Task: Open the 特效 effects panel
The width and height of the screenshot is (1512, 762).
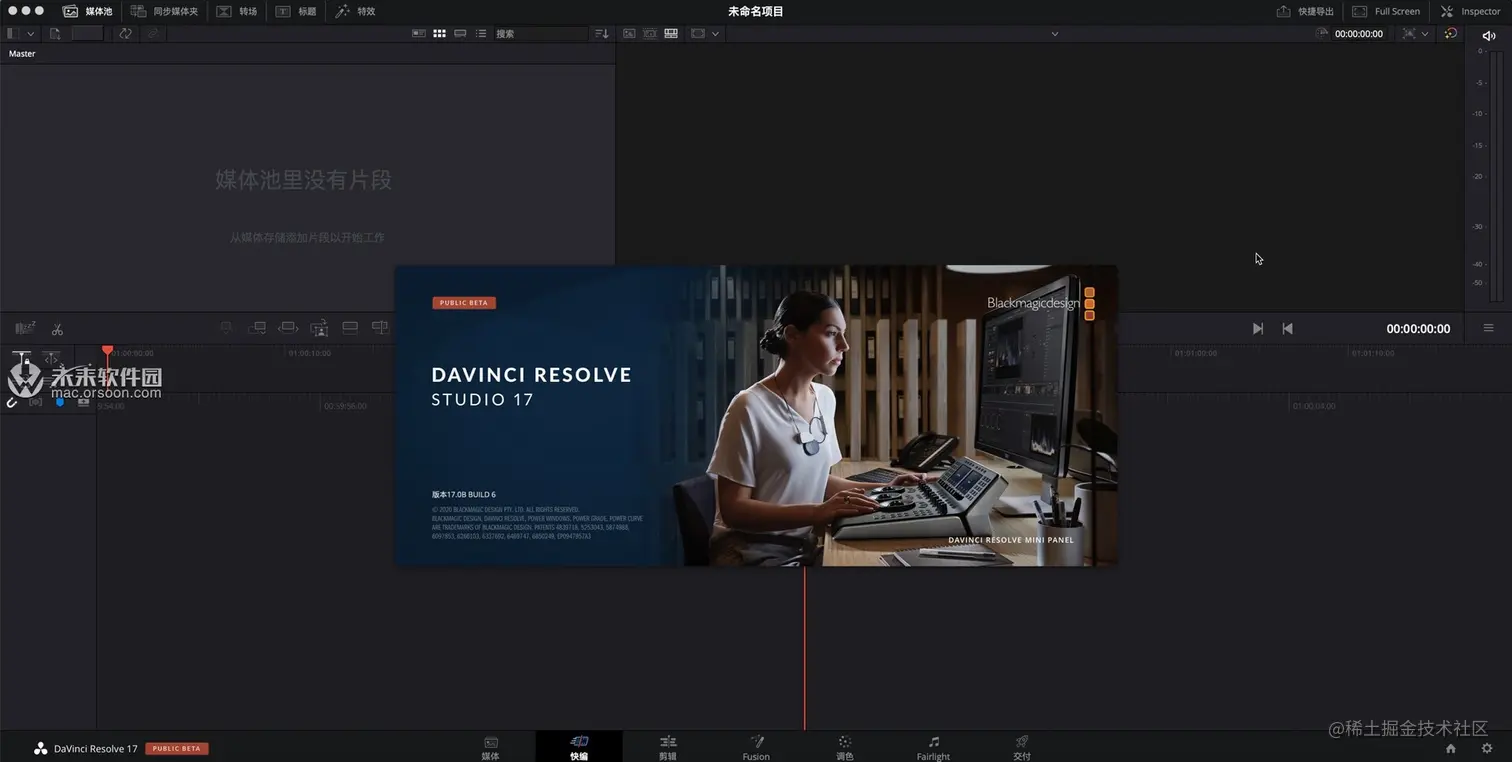Action: (x=355, y=11)
